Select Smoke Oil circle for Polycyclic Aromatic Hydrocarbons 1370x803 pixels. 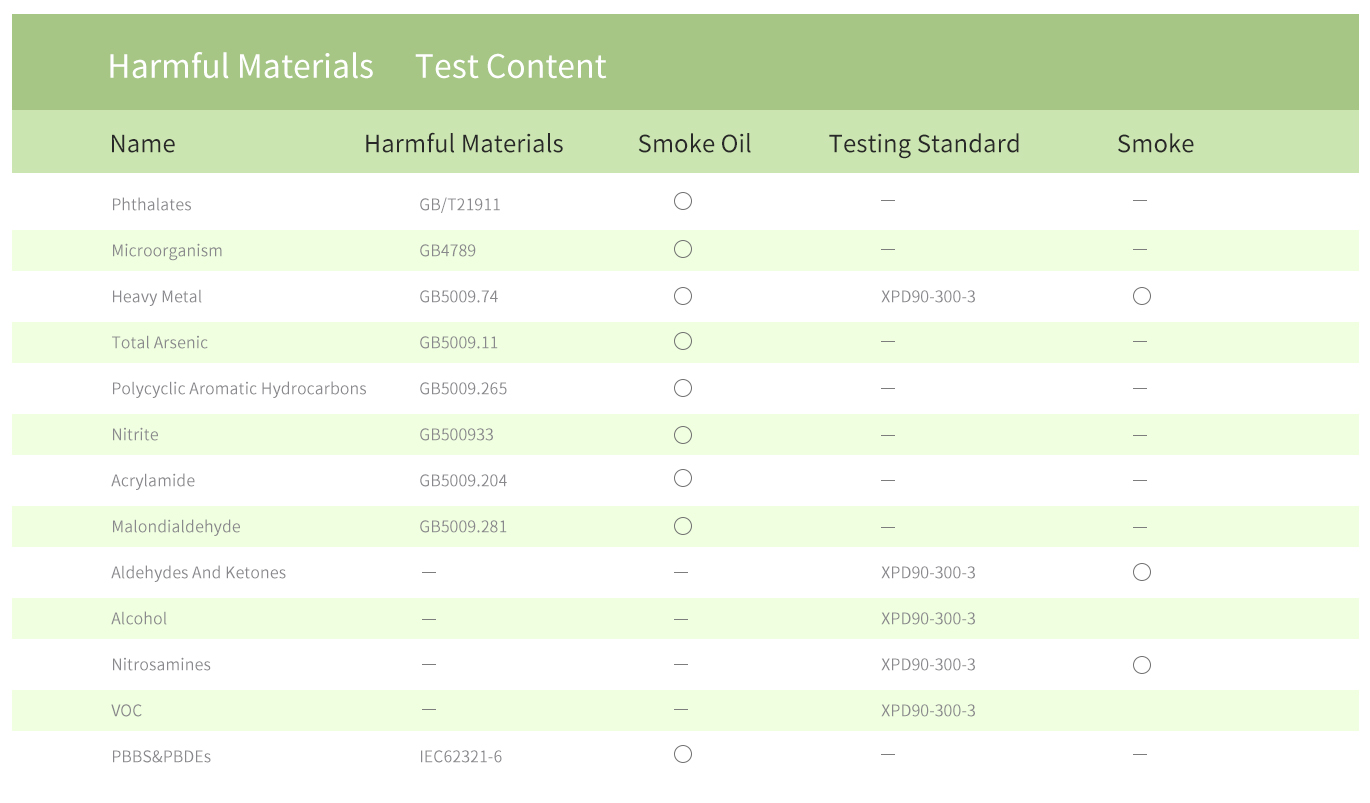tap(683, 388)
